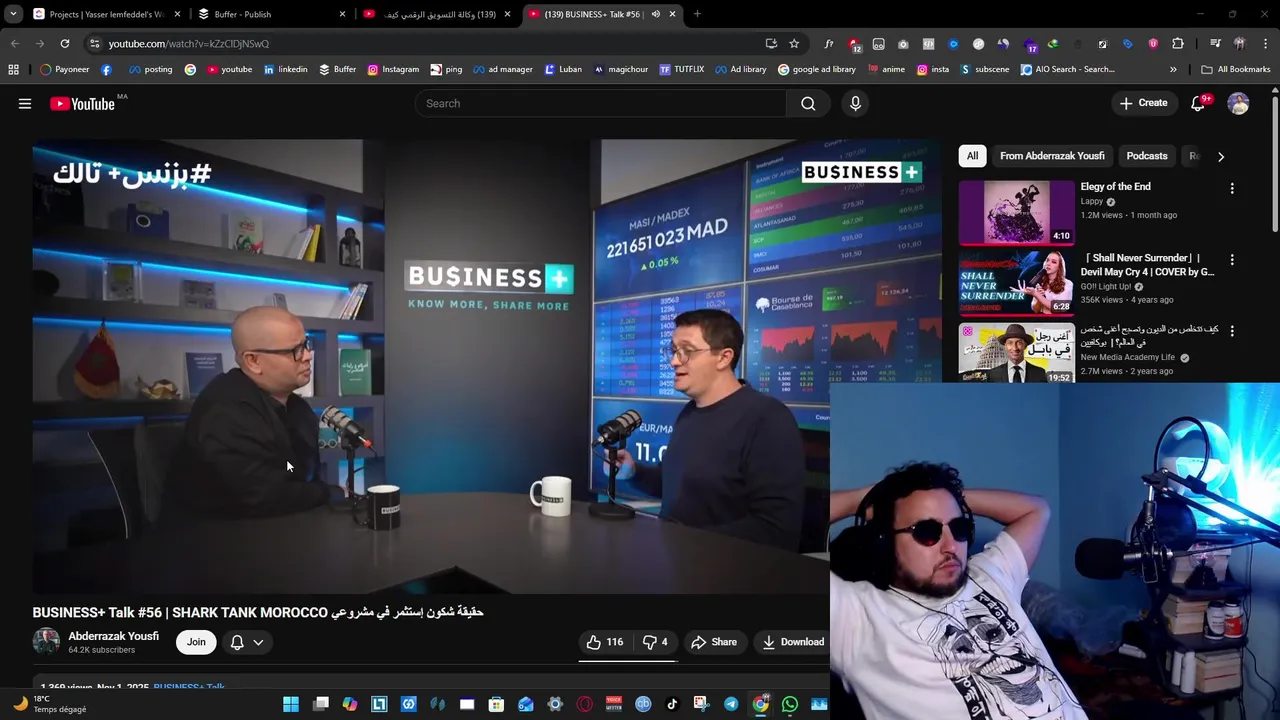Viewport: 1280px width, 720px height.
Task: Open the Ad library bookmark
Action: (739, 69)
